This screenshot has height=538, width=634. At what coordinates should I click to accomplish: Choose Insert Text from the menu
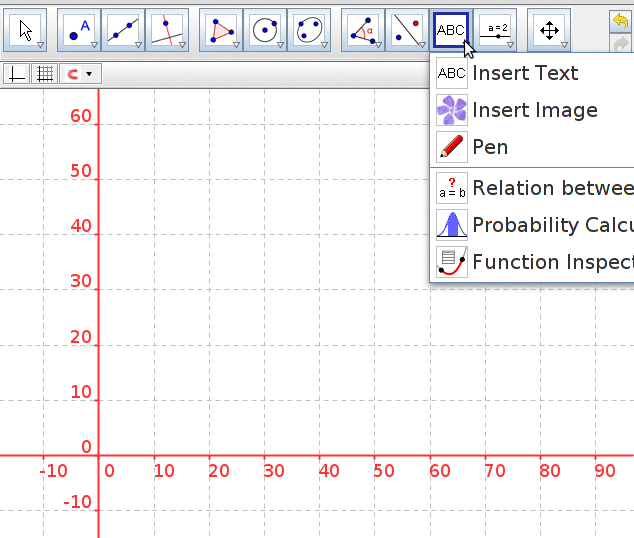point(524,73)
